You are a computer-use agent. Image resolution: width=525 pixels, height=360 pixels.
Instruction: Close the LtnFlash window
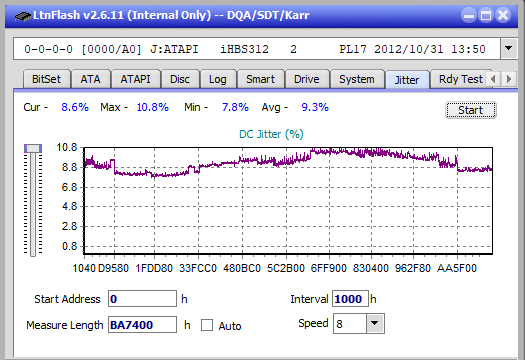click(x=503, y=15)
